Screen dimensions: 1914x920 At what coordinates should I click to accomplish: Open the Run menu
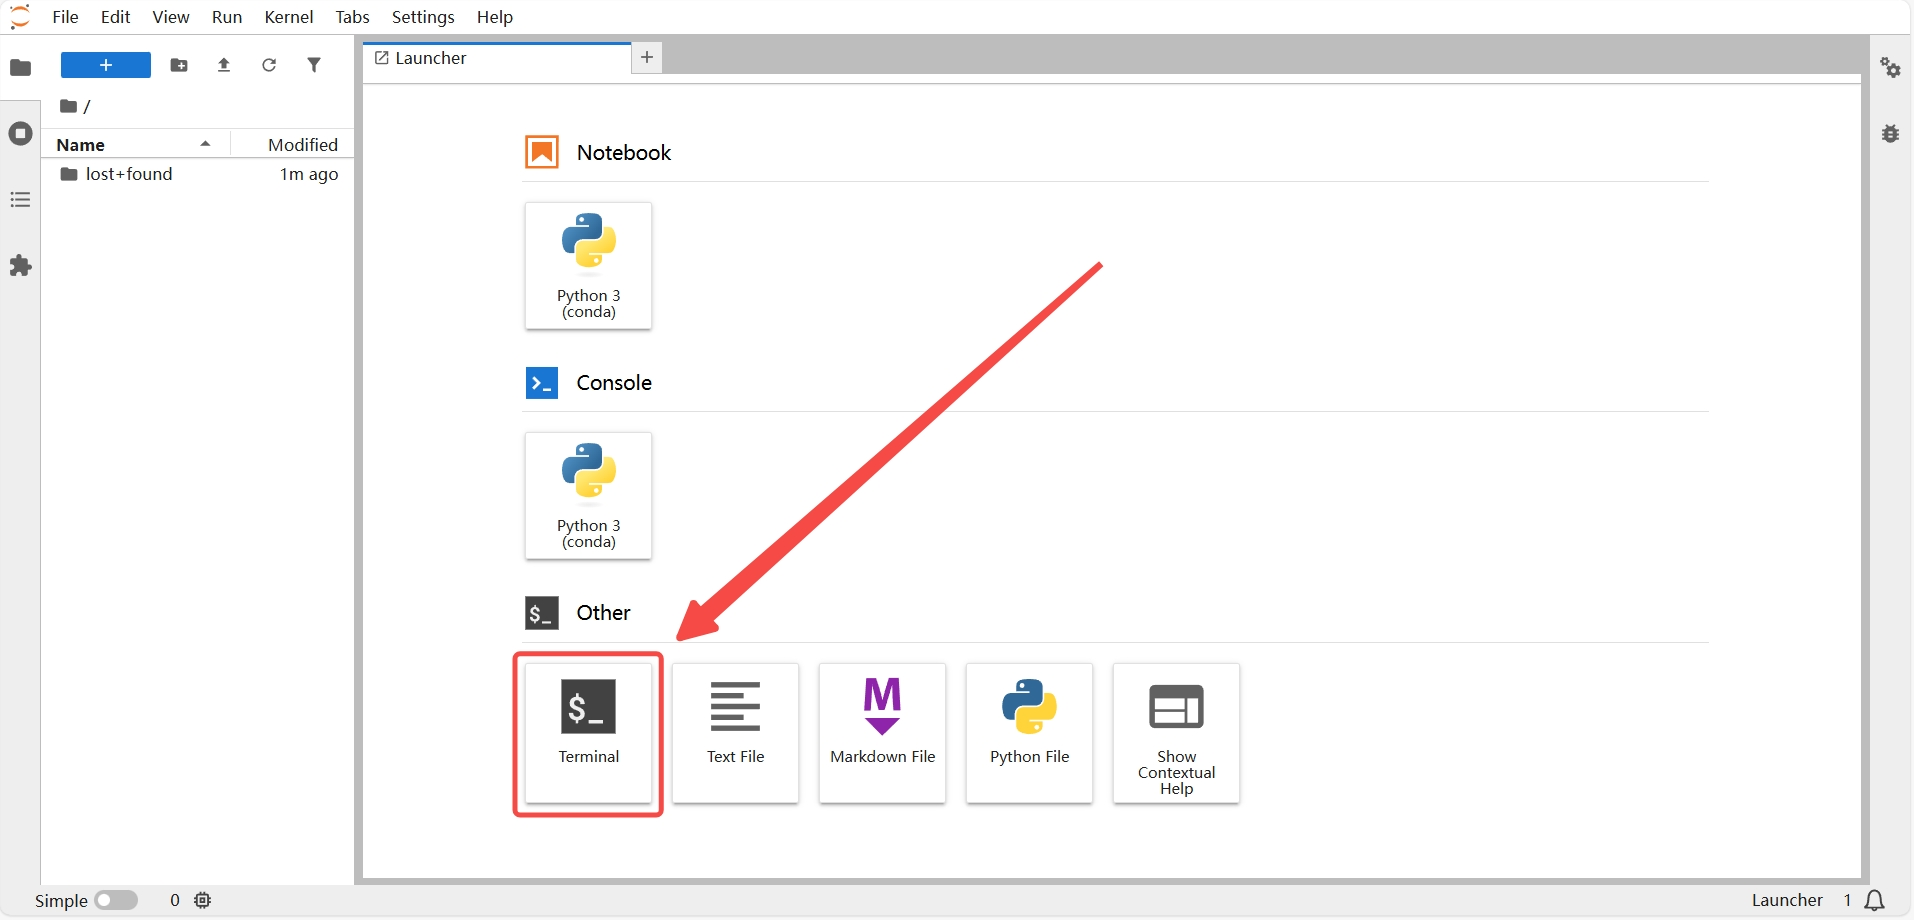tap(227, 17)
